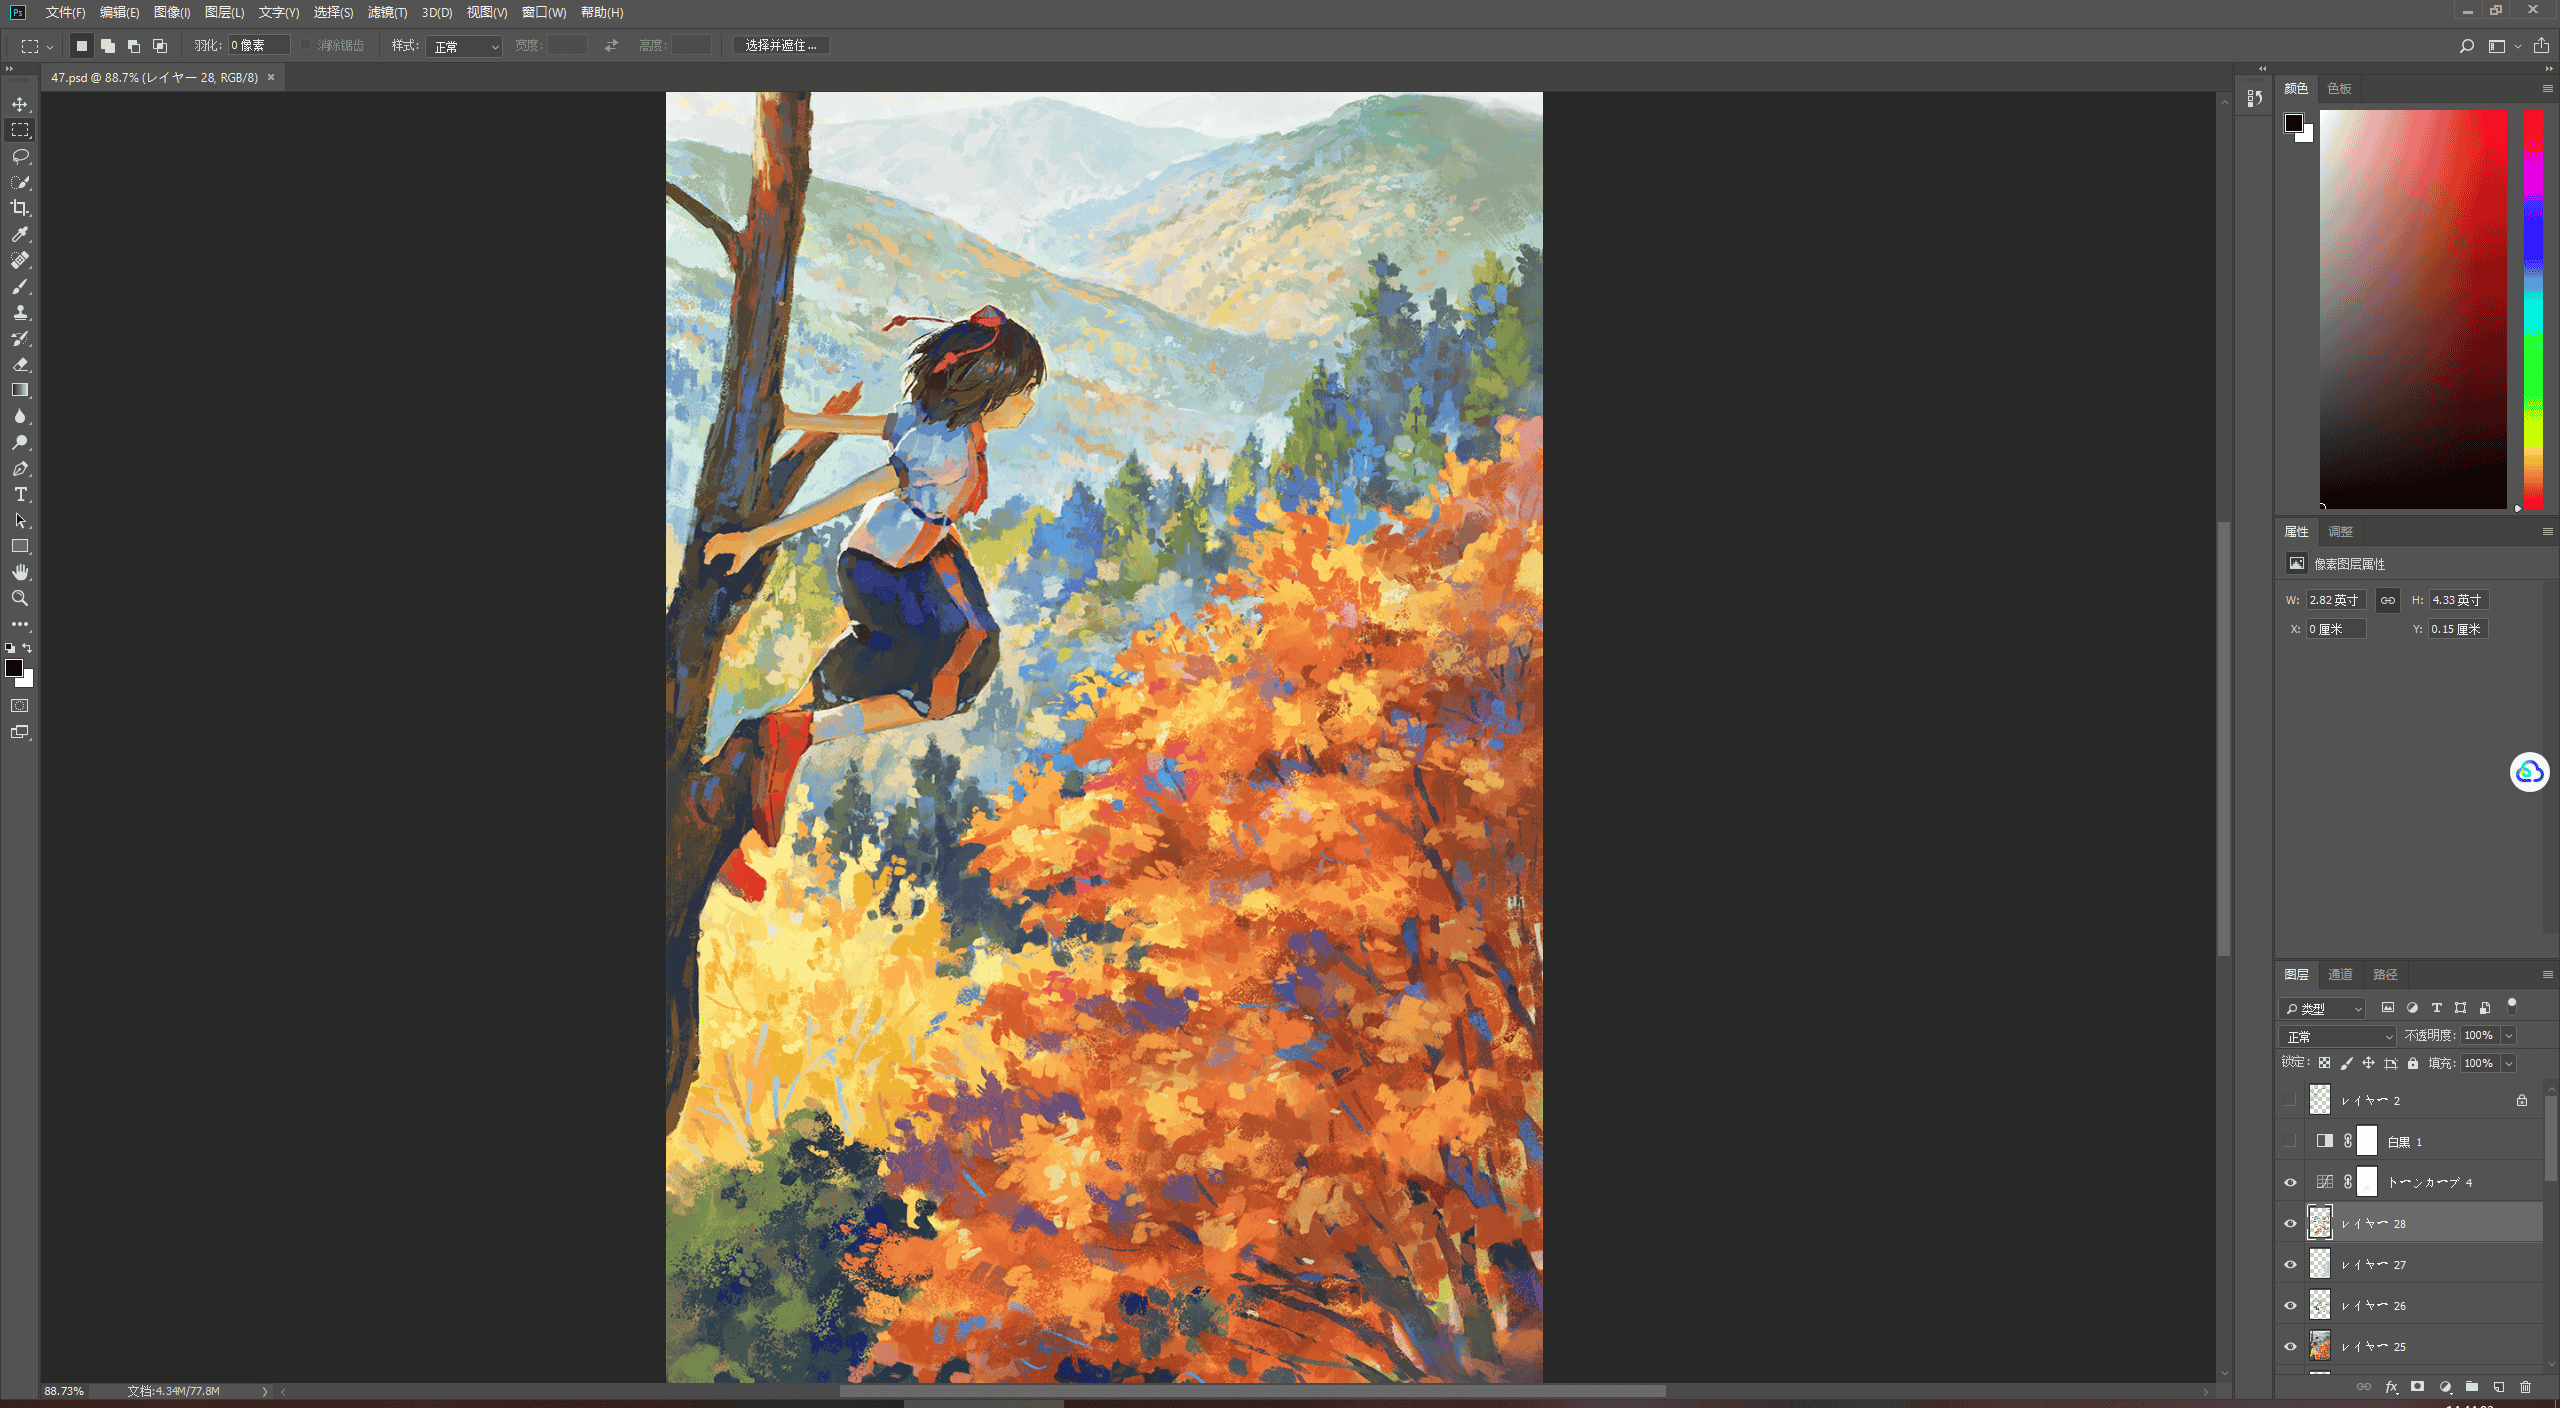This screenshot has height=1408, width=2560.
Task: Hide layer レイヤー 28
Action: coord(2290,1223)
